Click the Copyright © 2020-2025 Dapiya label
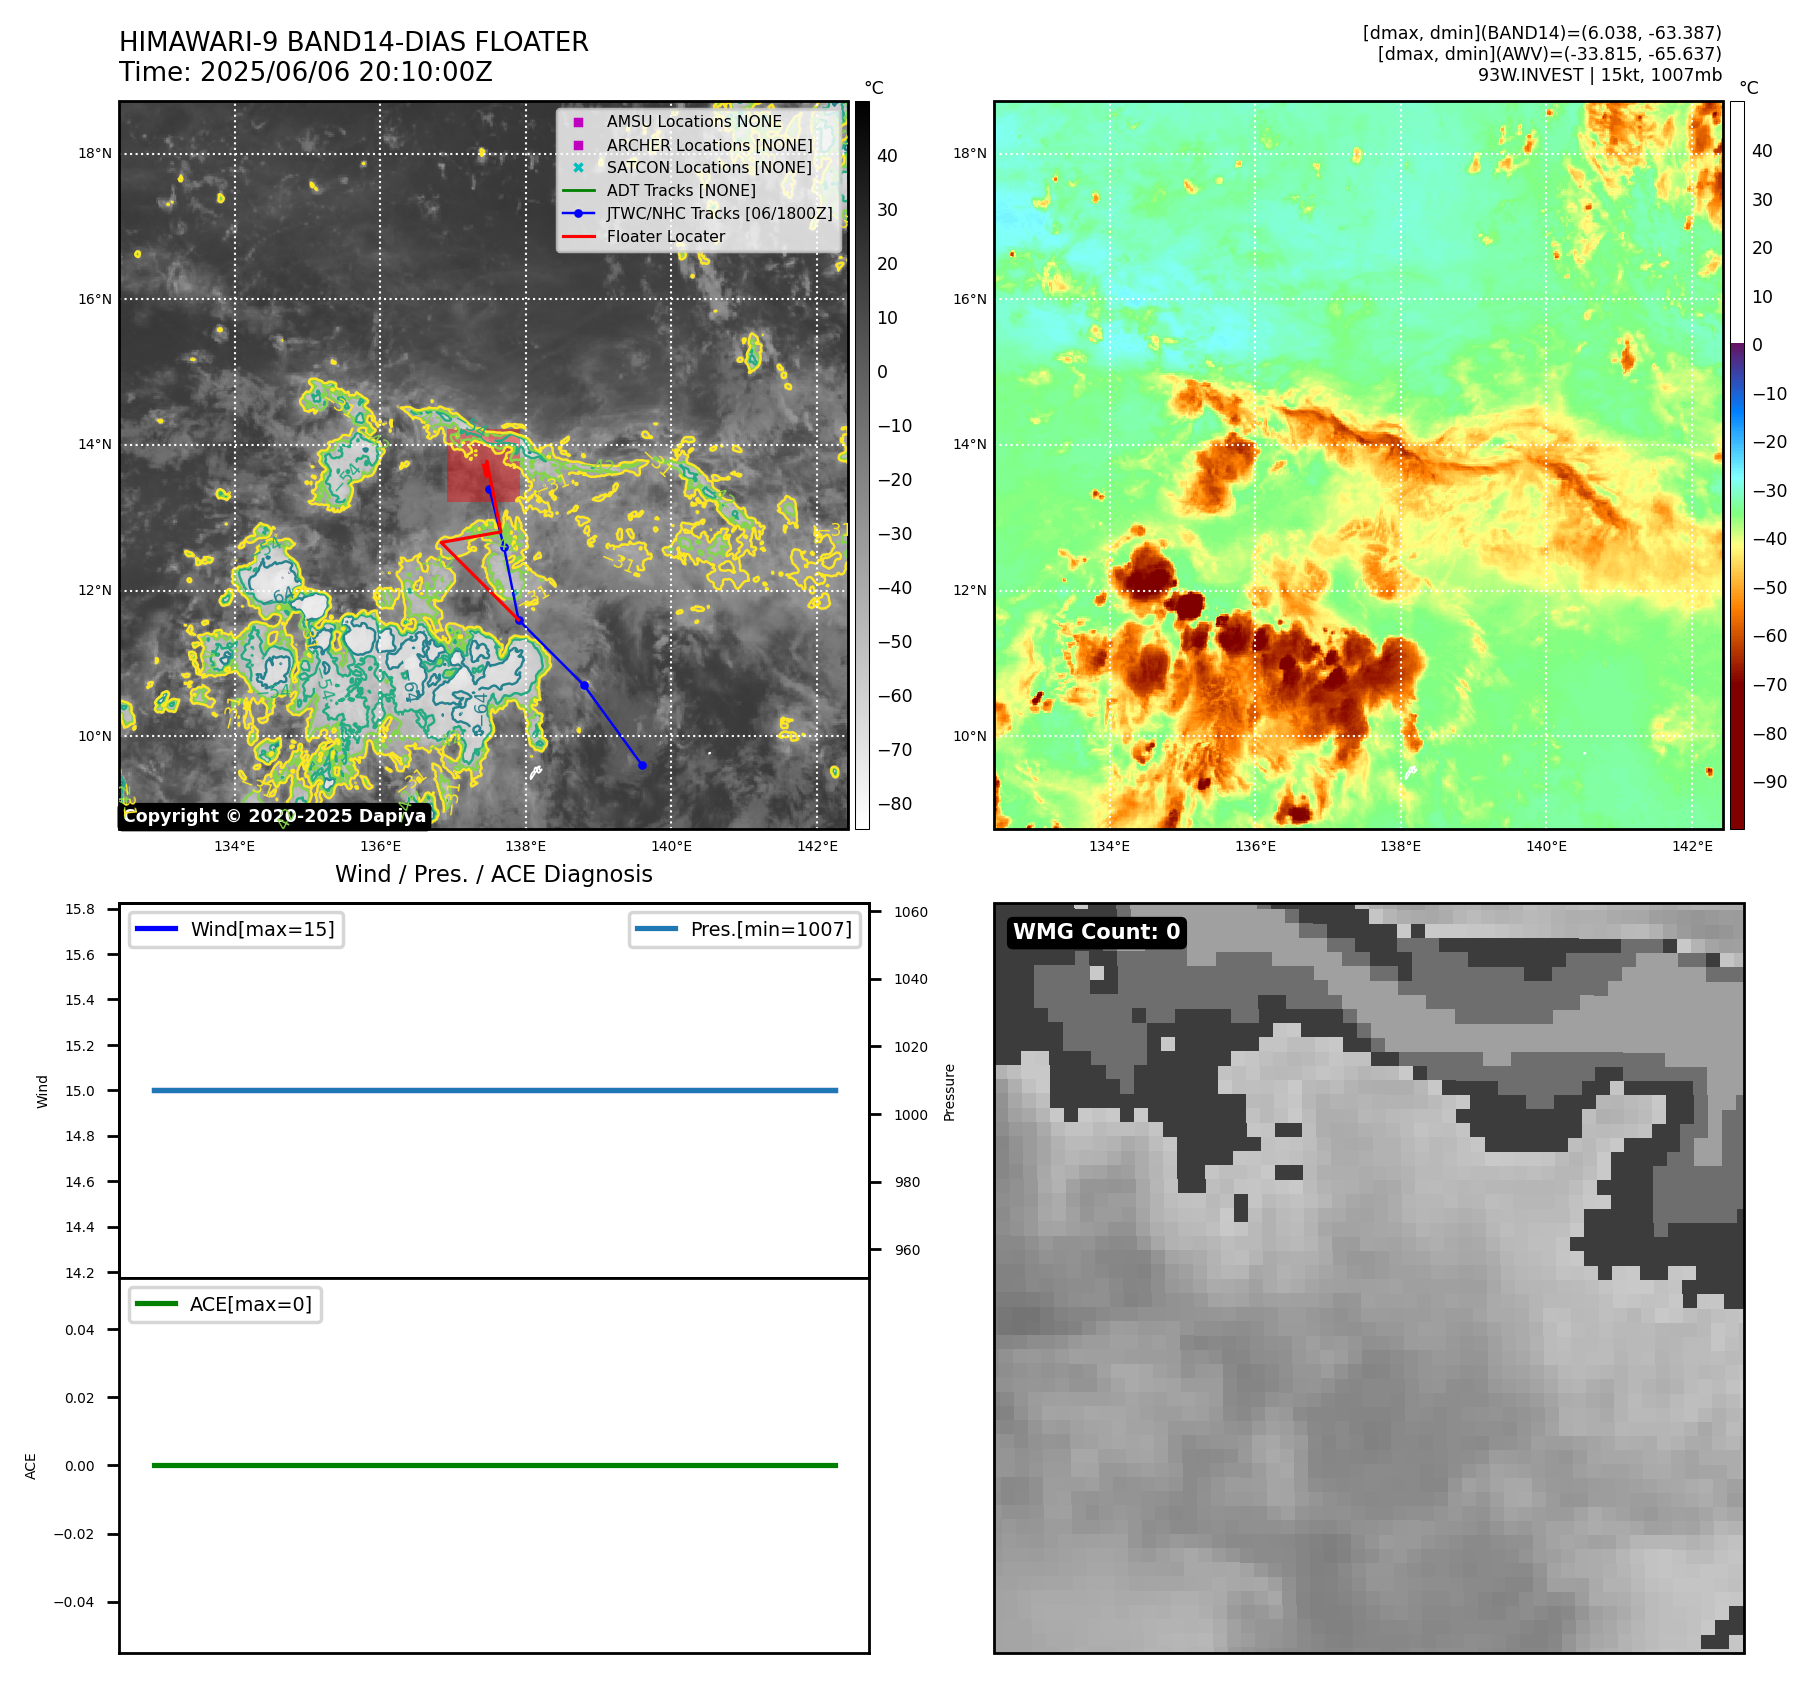 click(x=275, y=816)
